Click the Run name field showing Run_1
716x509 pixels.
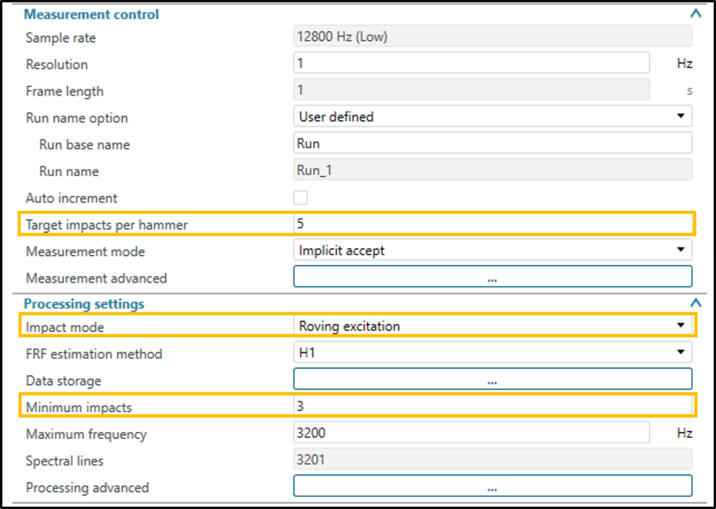click(x=492, y=171)
